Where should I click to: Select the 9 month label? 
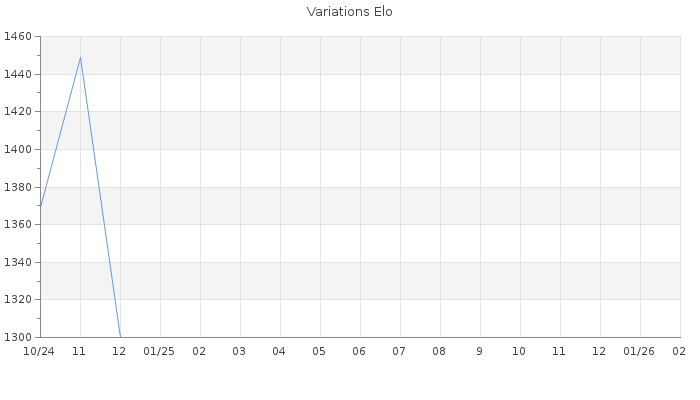479,352
